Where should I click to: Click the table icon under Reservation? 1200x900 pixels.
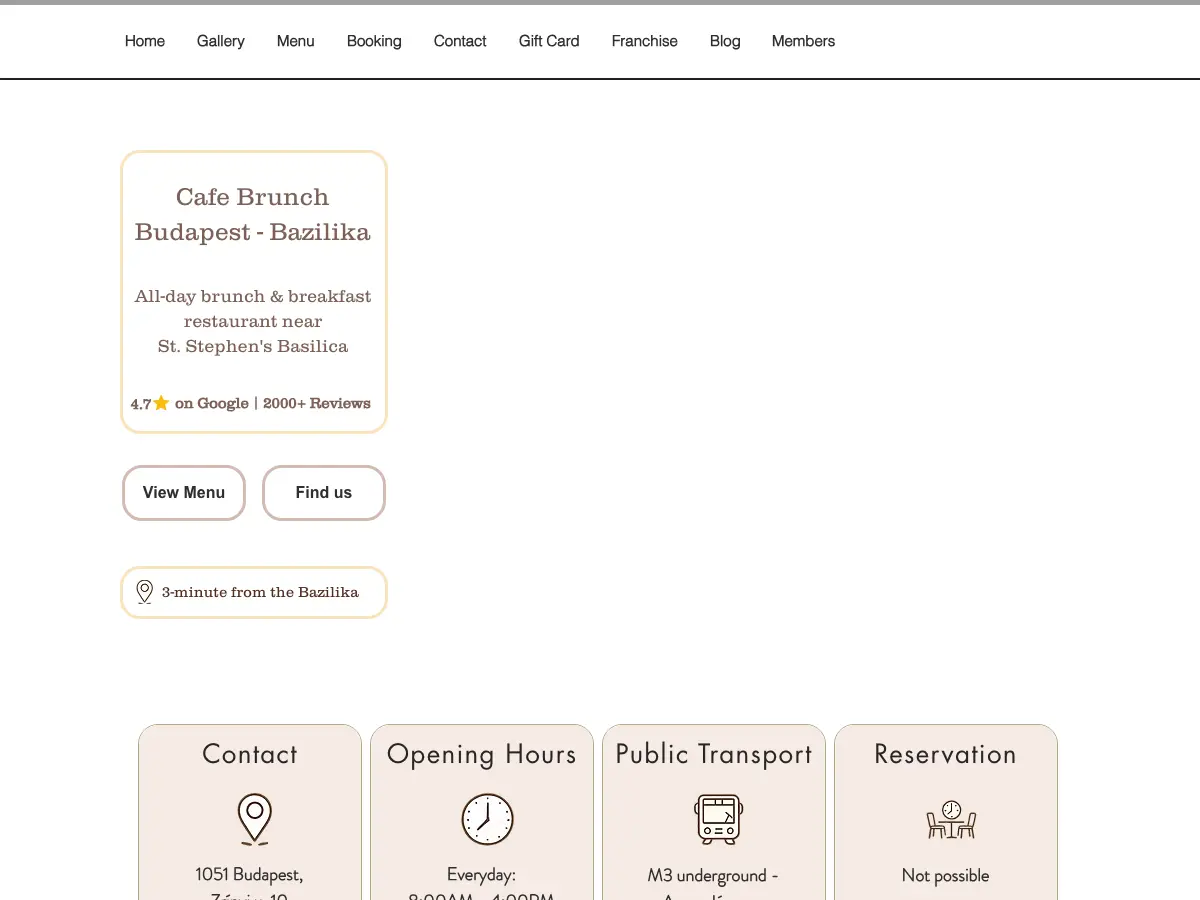click(951, 820)
